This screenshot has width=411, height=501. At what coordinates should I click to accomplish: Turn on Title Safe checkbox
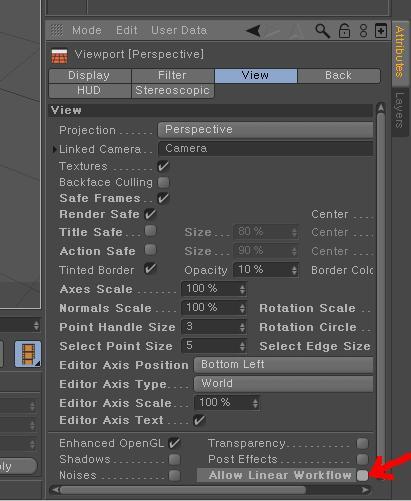click(150, 231)
